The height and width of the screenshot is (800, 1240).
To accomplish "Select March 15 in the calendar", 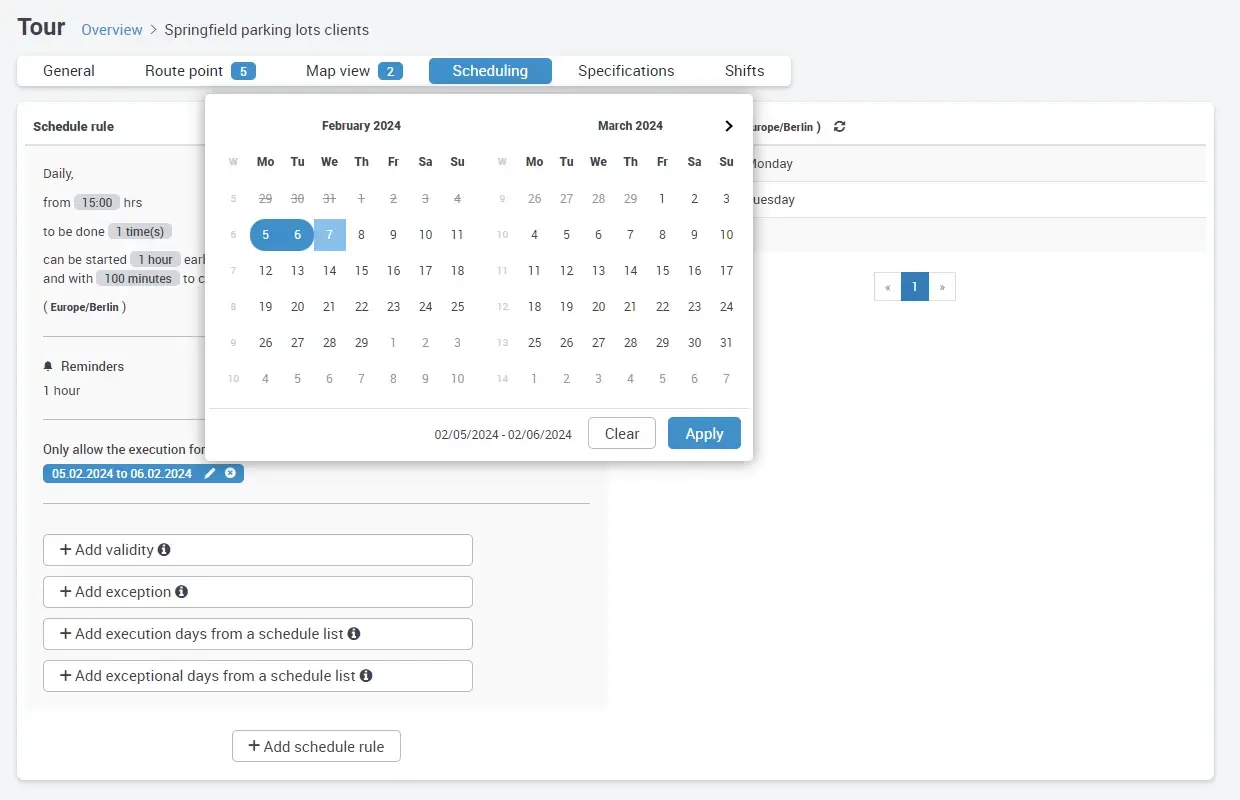I will (663, 270).
